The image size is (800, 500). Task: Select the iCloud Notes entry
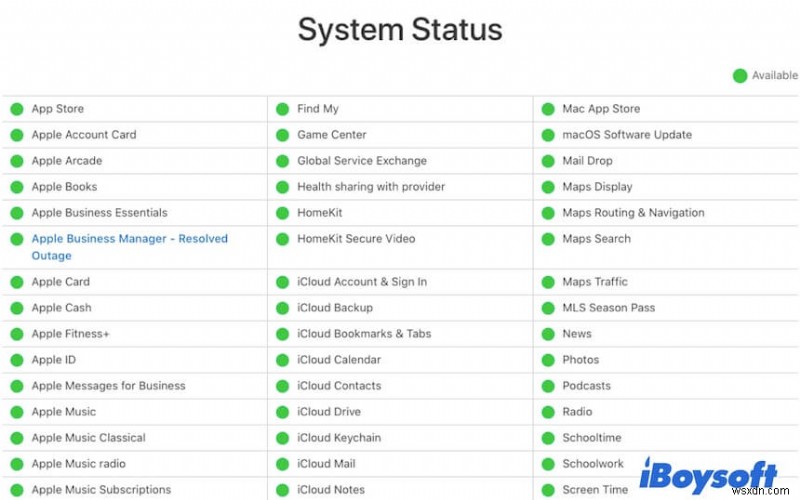tap(331, 490)
